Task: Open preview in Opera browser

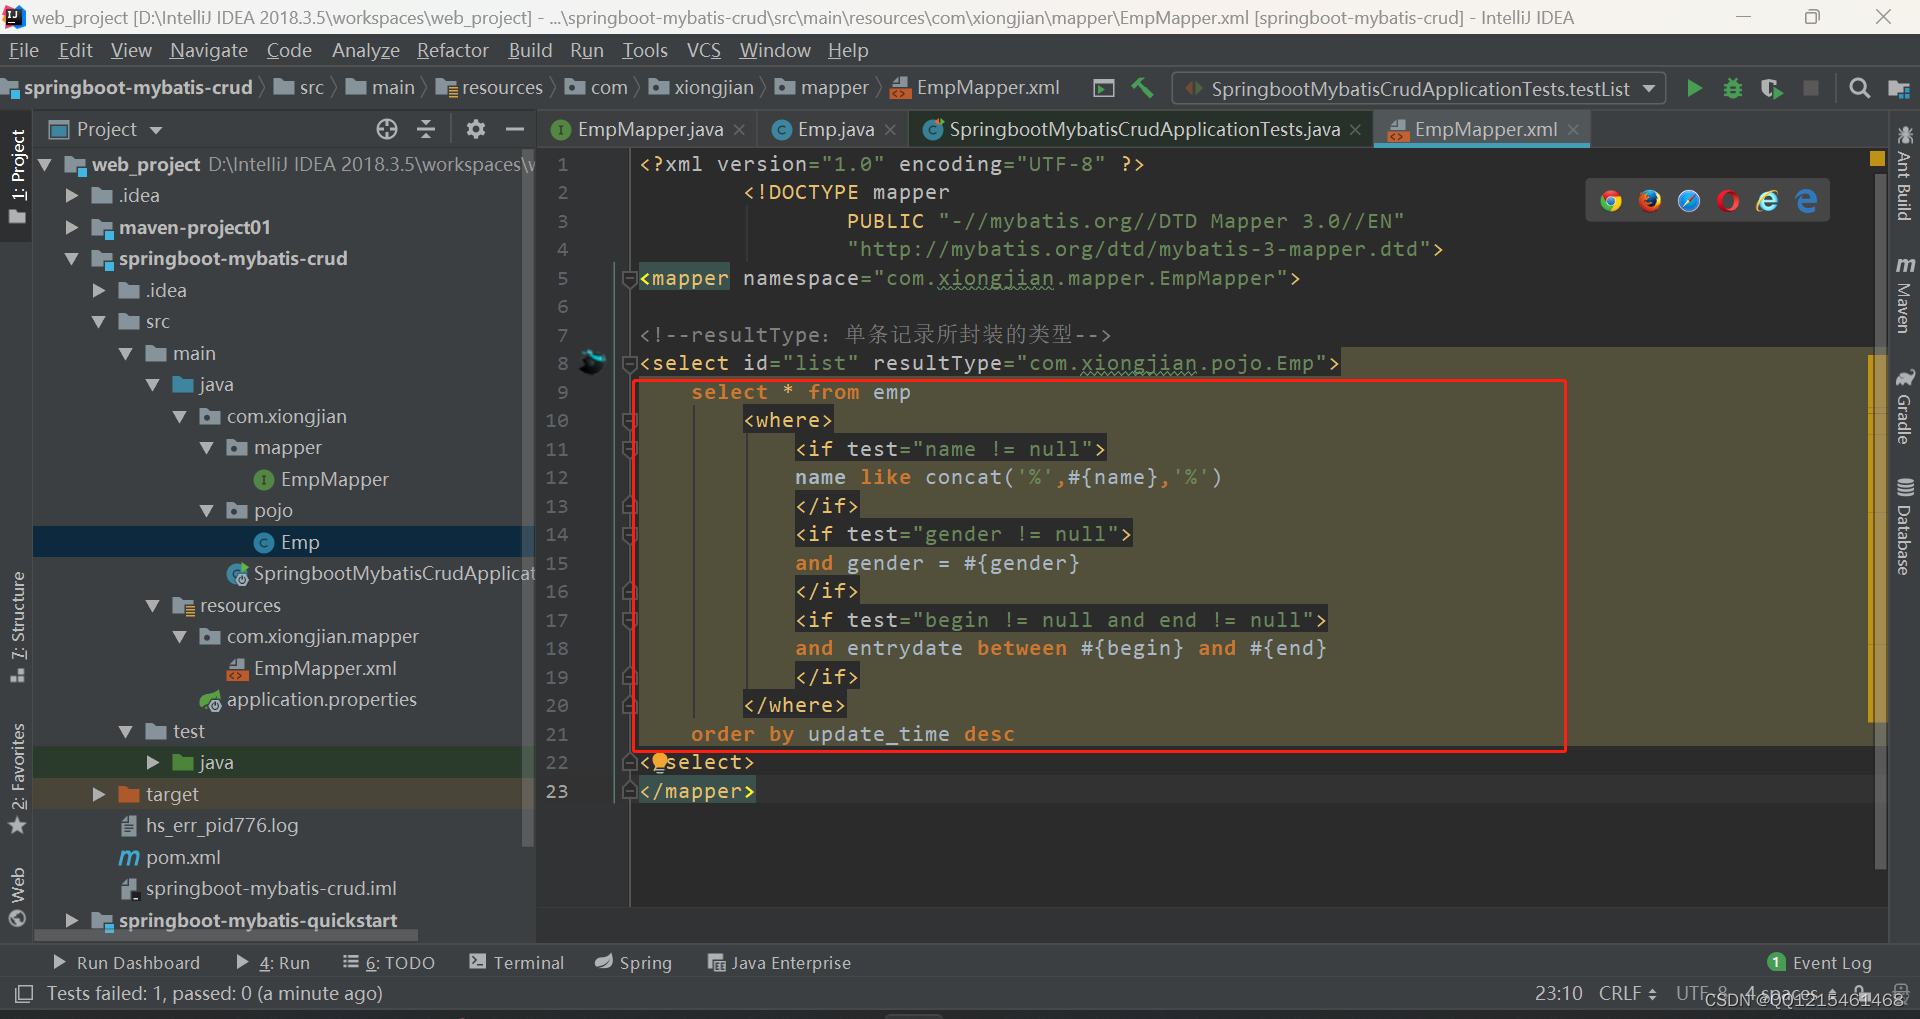Action: coord(1728,201)
